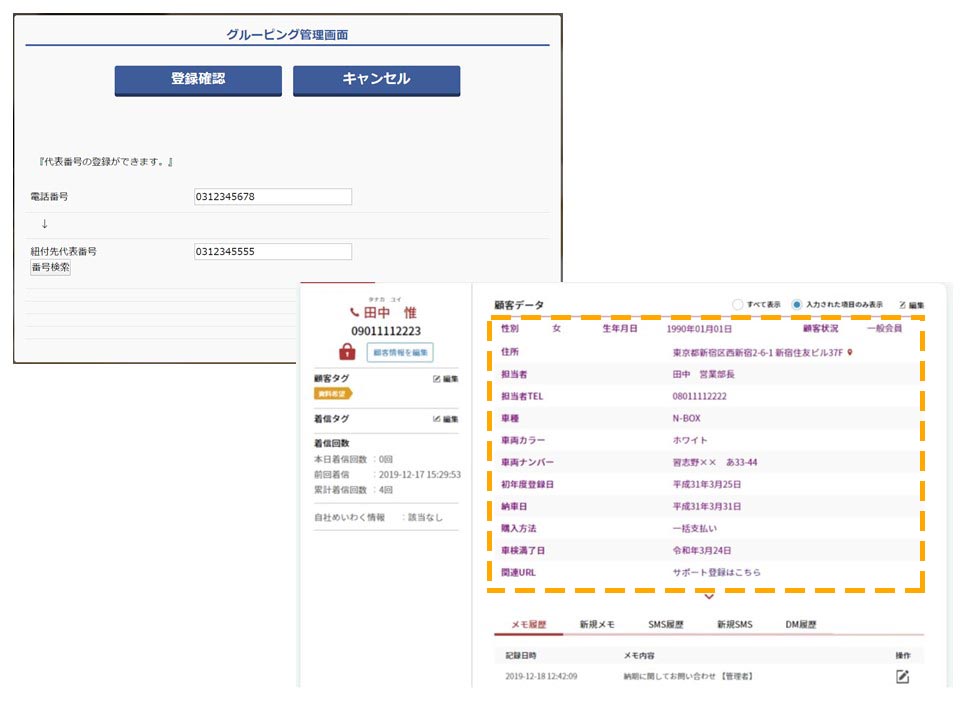Switch to the 新規メモ tab
The width and height of the screenshot is (960, 720).
pyautogui.click(x=597, y=624)
